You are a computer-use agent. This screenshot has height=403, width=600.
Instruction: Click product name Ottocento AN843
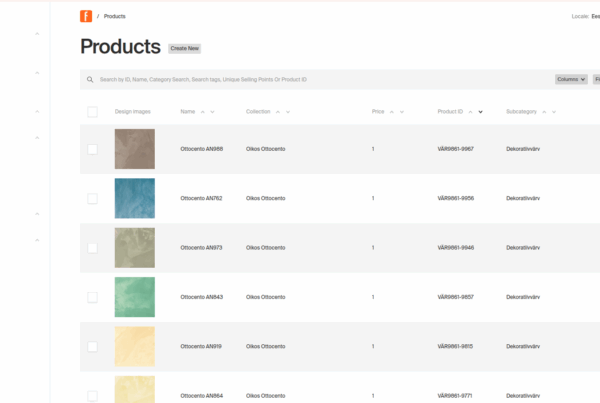[202, 297]
